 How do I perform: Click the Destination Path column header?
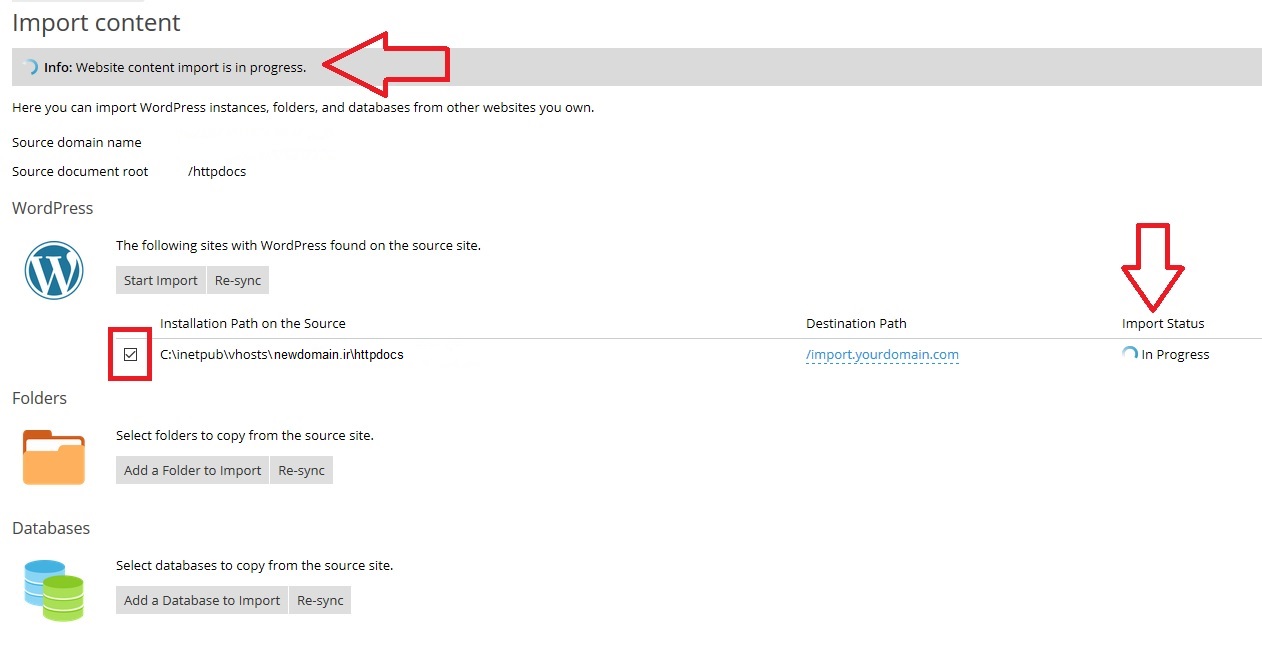tap(856, 323)
